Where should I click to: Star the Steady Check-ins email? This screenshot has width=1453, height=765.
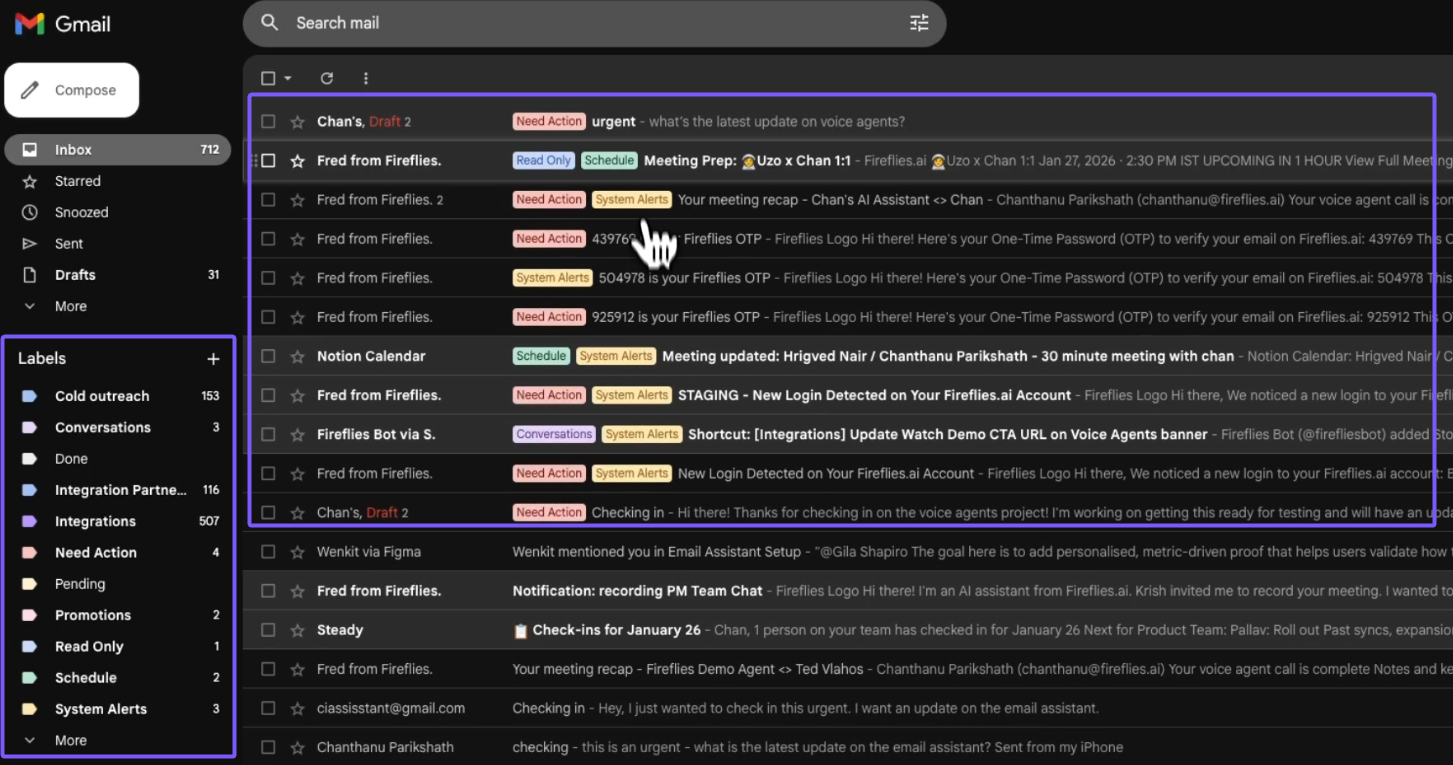coord(297,630)
